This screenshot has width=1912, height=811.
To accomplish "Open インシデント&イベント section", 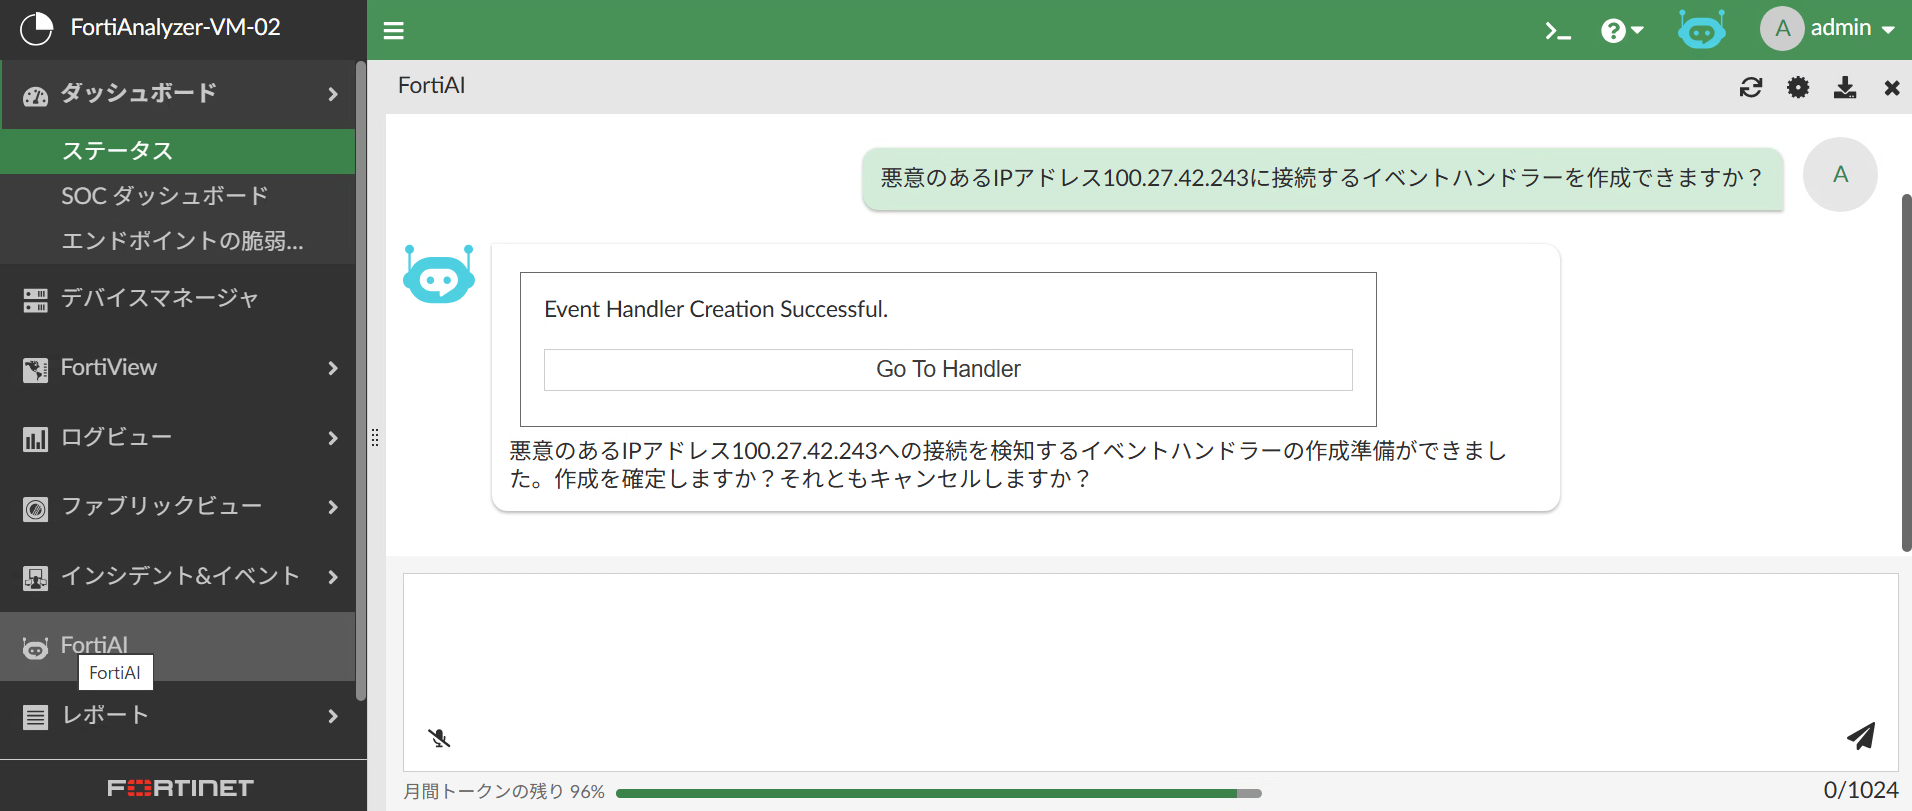I will click(180, 577).
